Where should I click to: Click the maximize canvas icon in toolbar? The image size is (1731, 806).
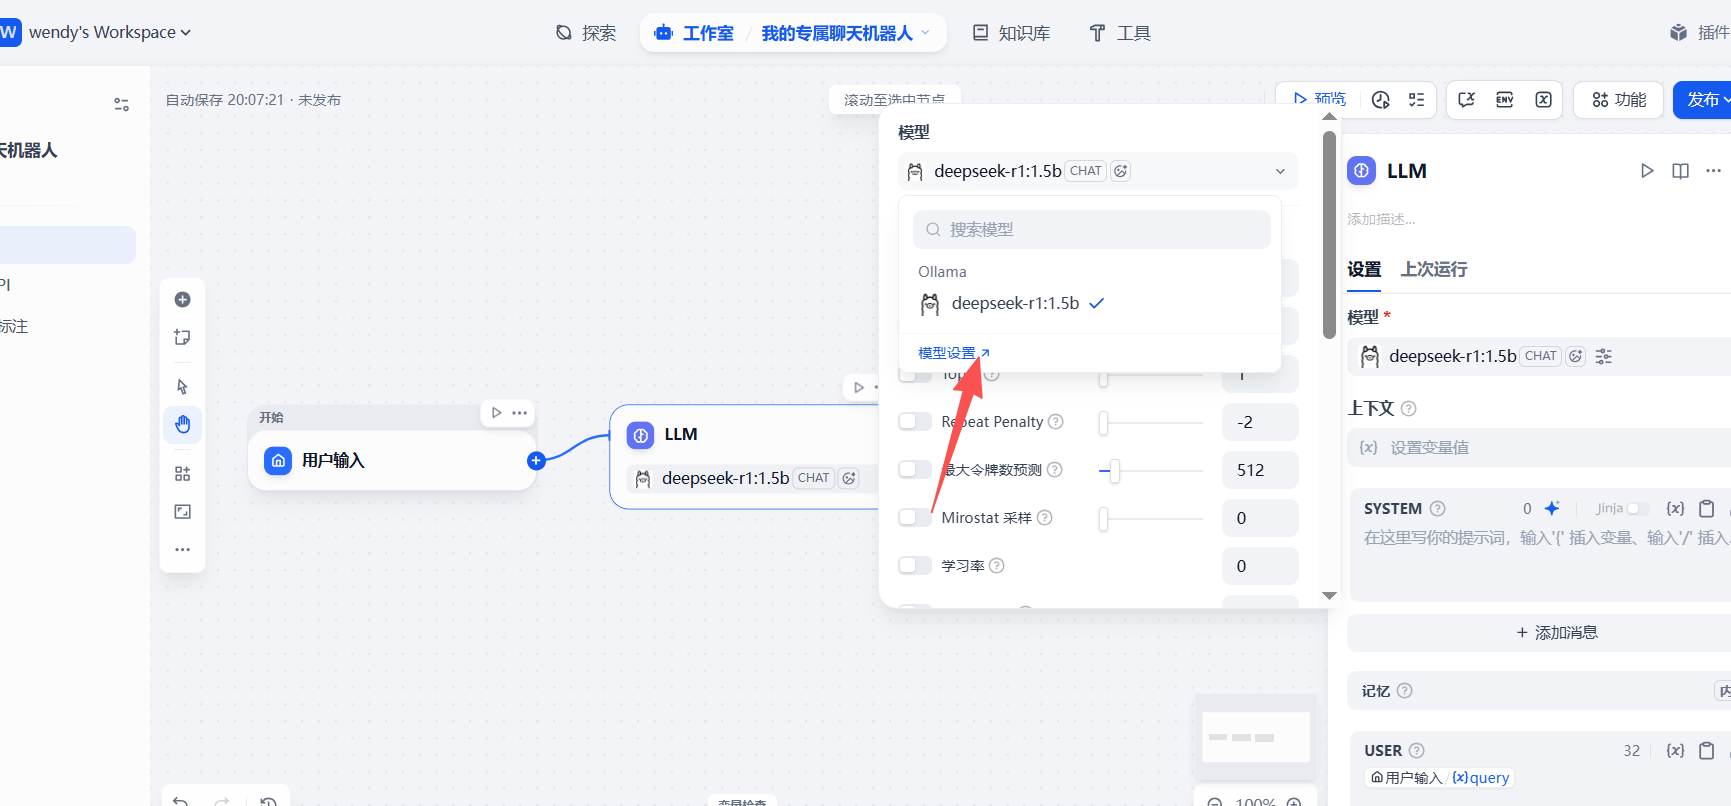tap(182, 512)
